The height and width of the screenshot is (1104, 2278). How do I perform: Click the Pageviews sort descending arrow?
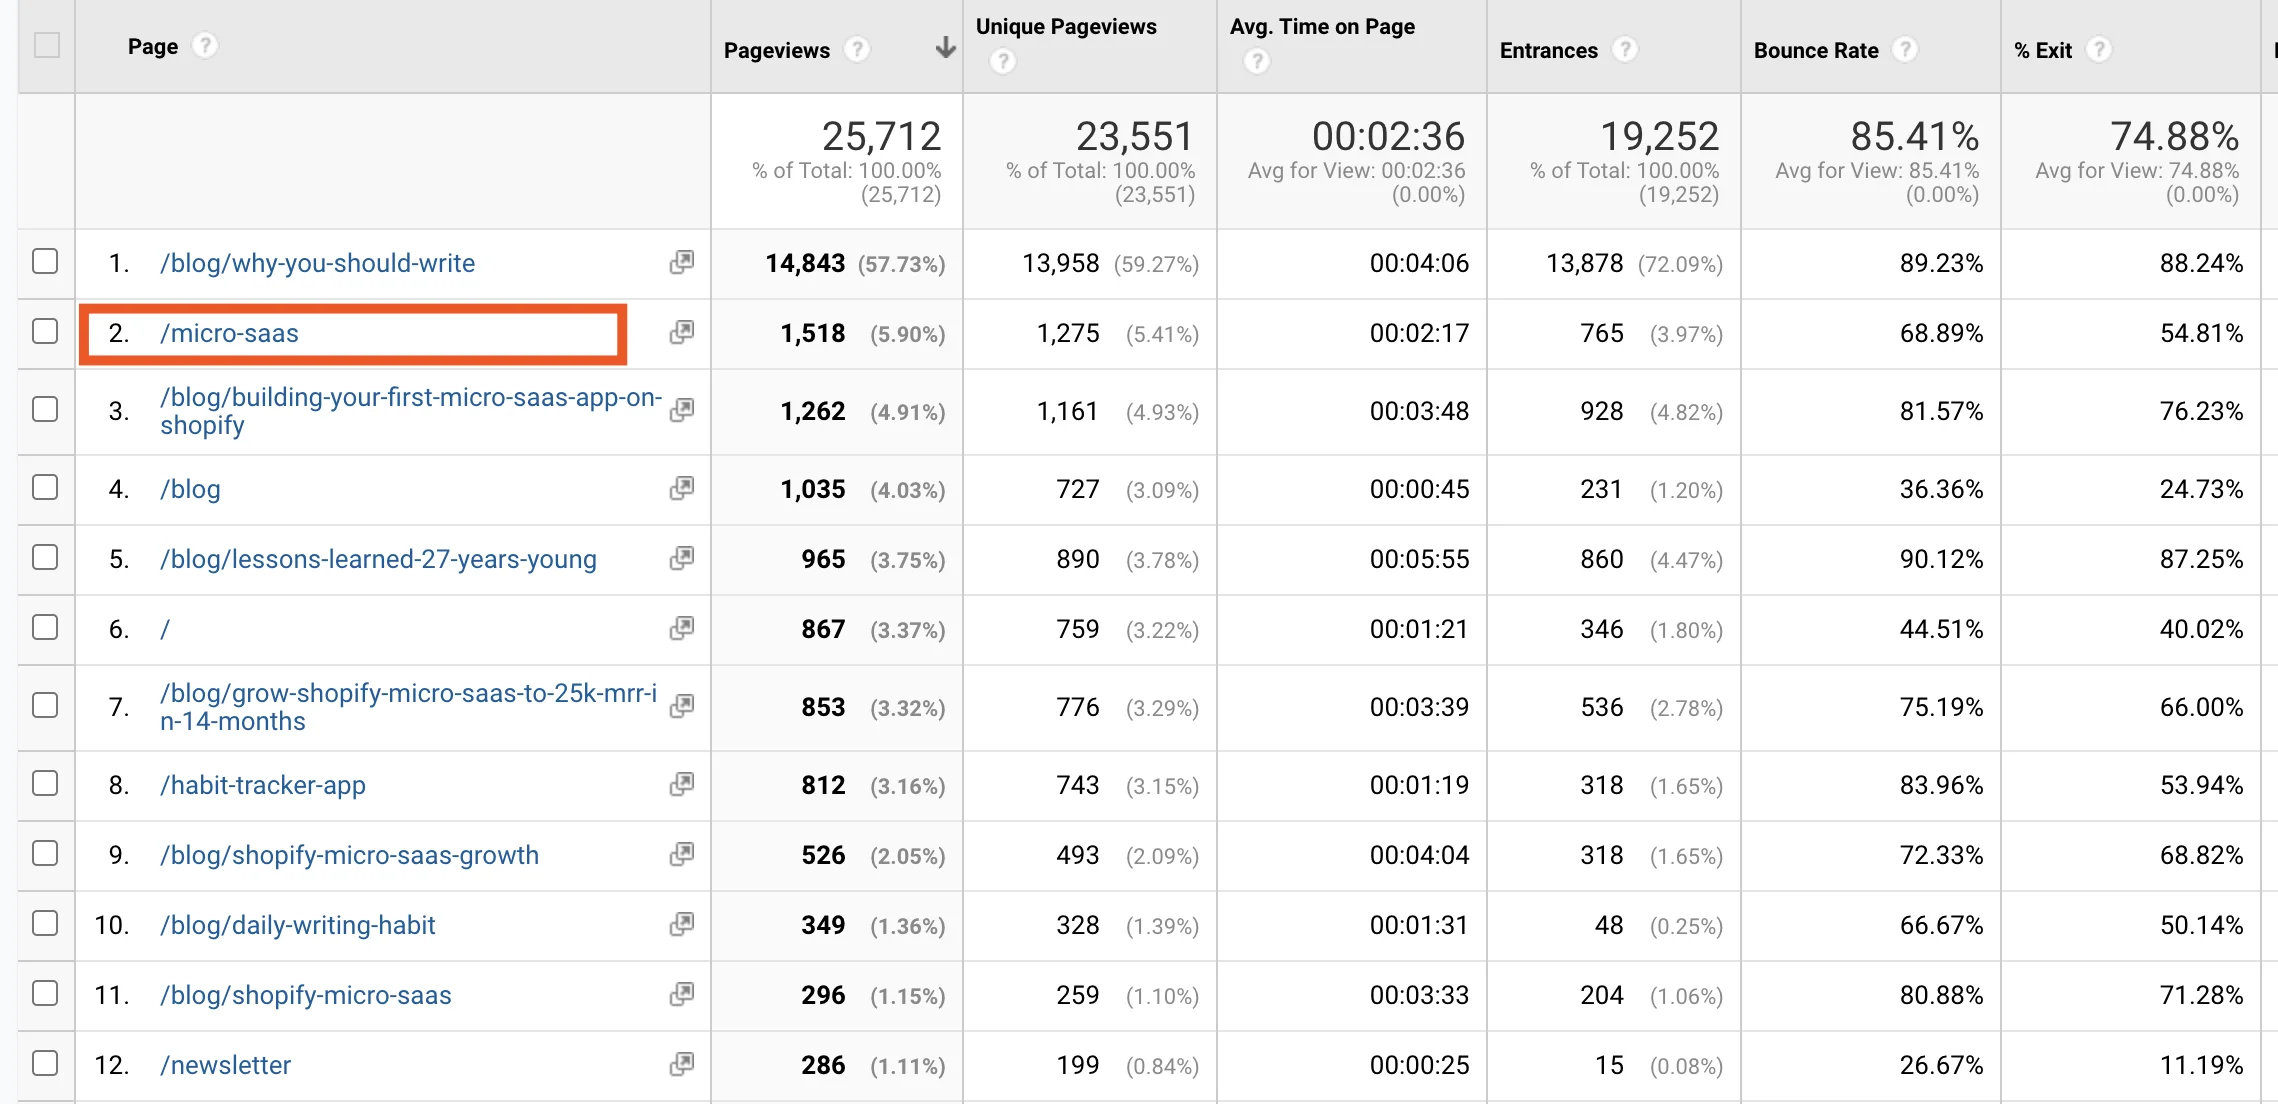click(945, 48)
